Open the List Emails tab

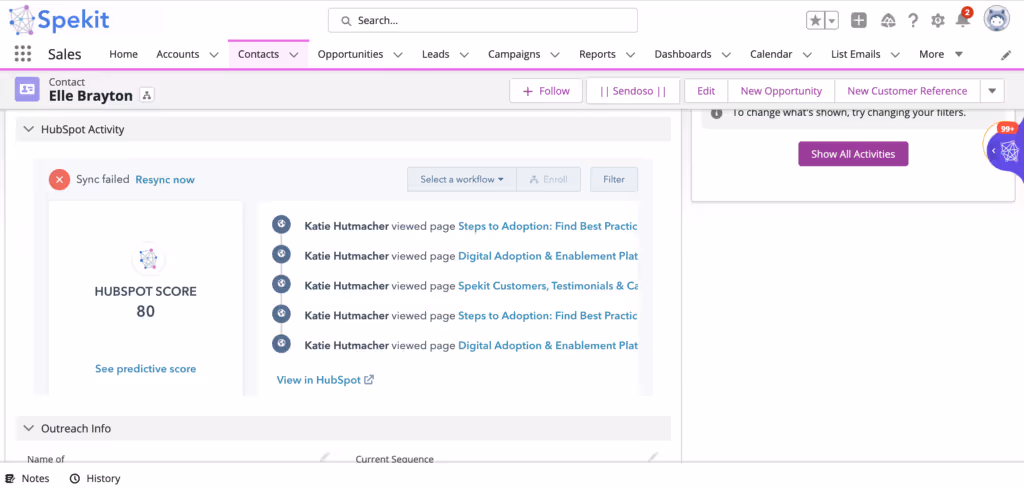coord(856,54)
